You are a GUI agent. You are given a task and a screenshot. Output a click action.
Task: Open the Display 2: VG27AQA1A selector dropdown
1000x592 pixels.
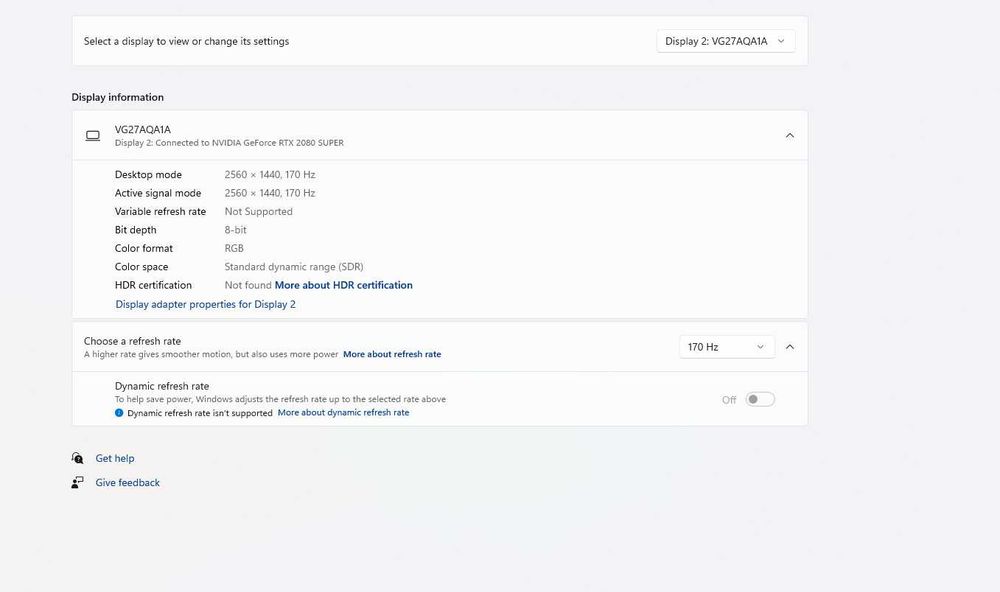pos(726,41)
